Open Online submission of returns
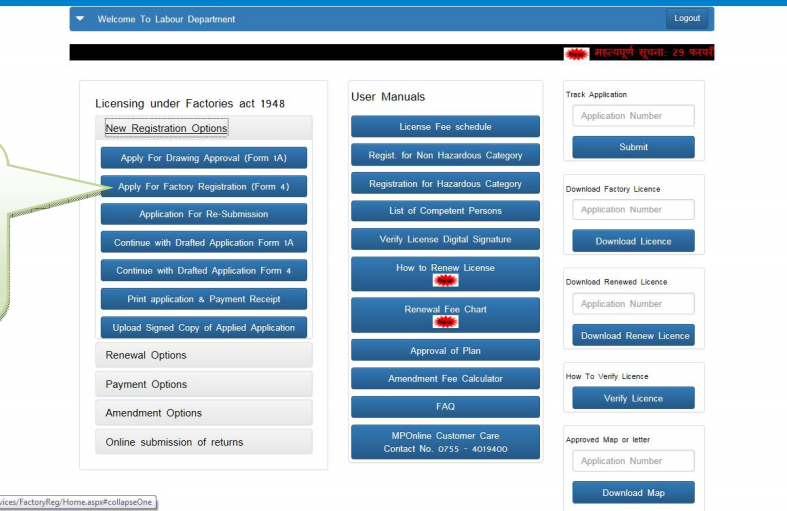 [174, 442]
